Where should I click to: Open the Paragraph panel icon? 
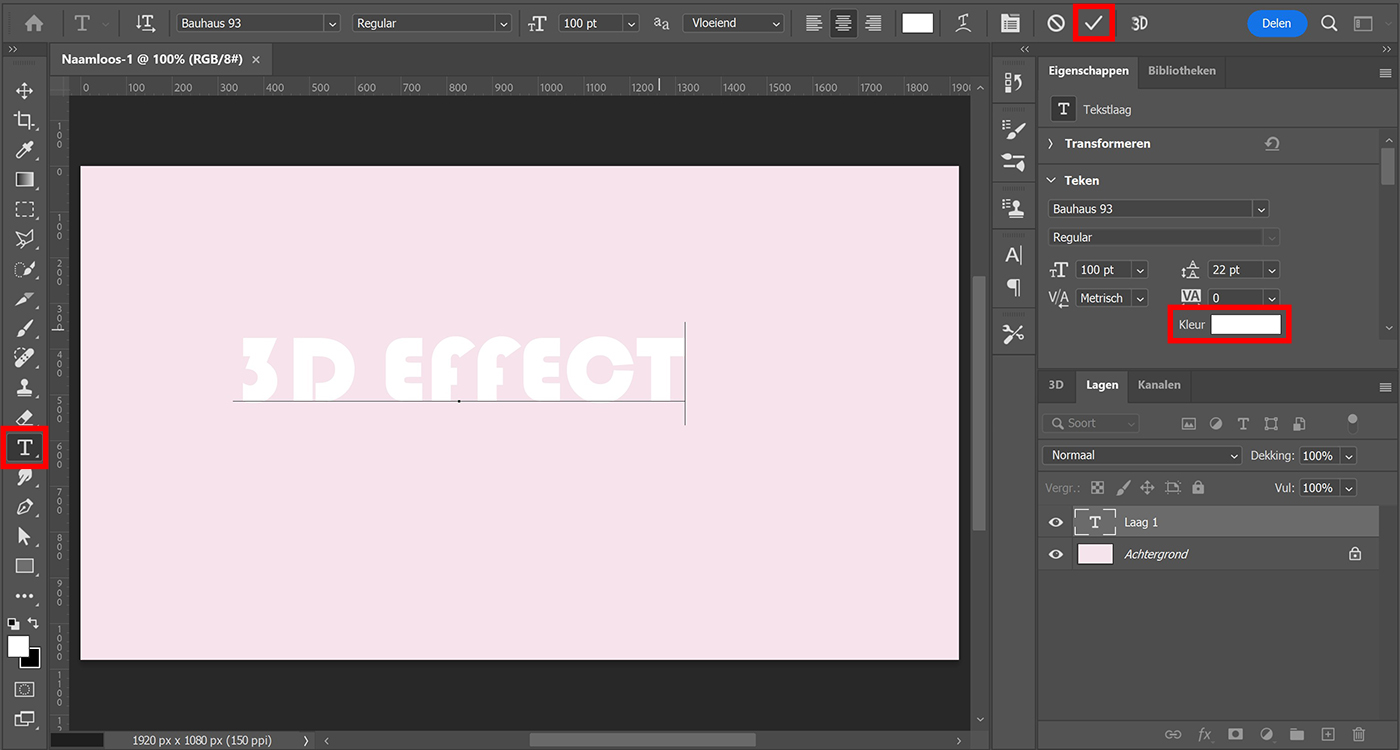(1013, 287)
